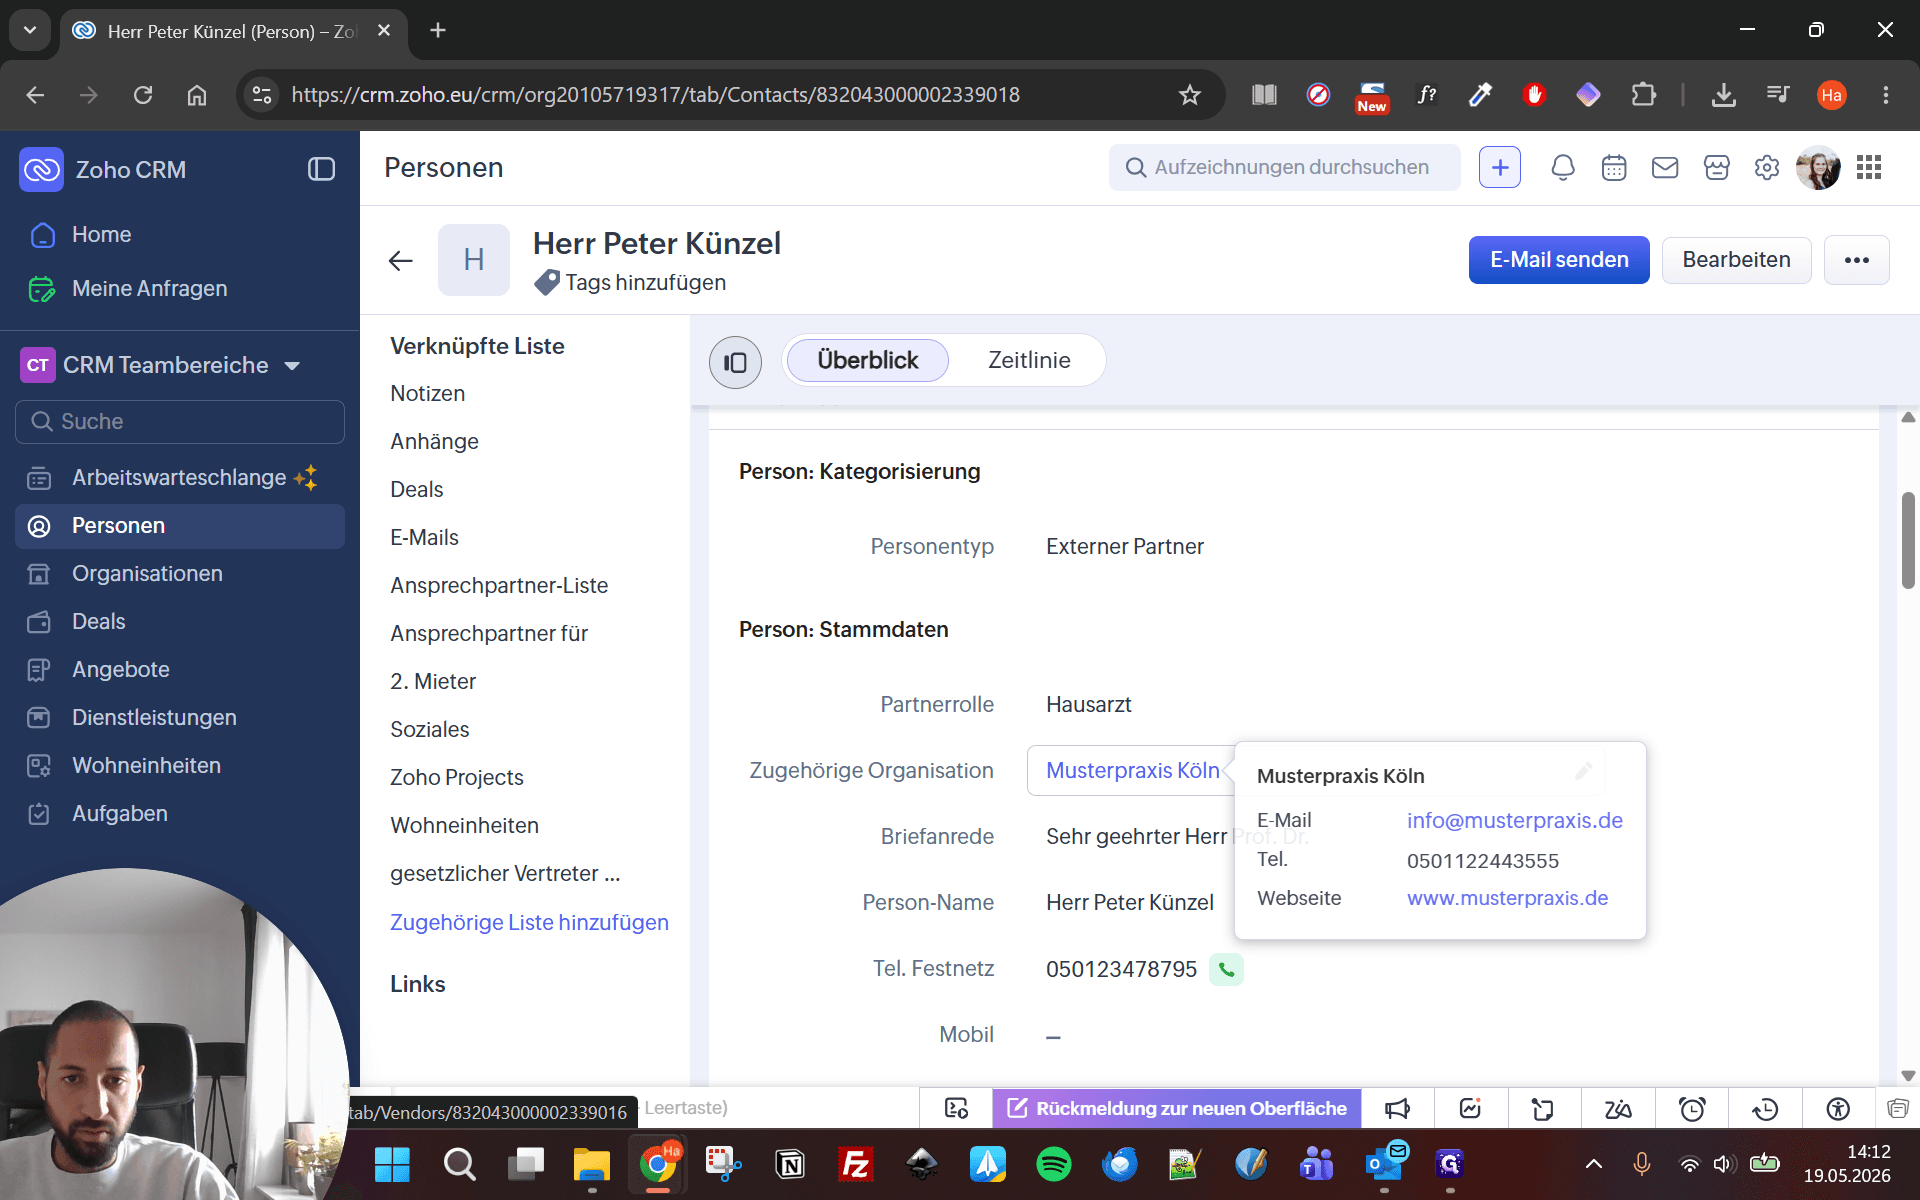Click the Zia icon in bottom bar
Viewport: 1920px width, 1200px height.
click(x=1618, y=1108)
